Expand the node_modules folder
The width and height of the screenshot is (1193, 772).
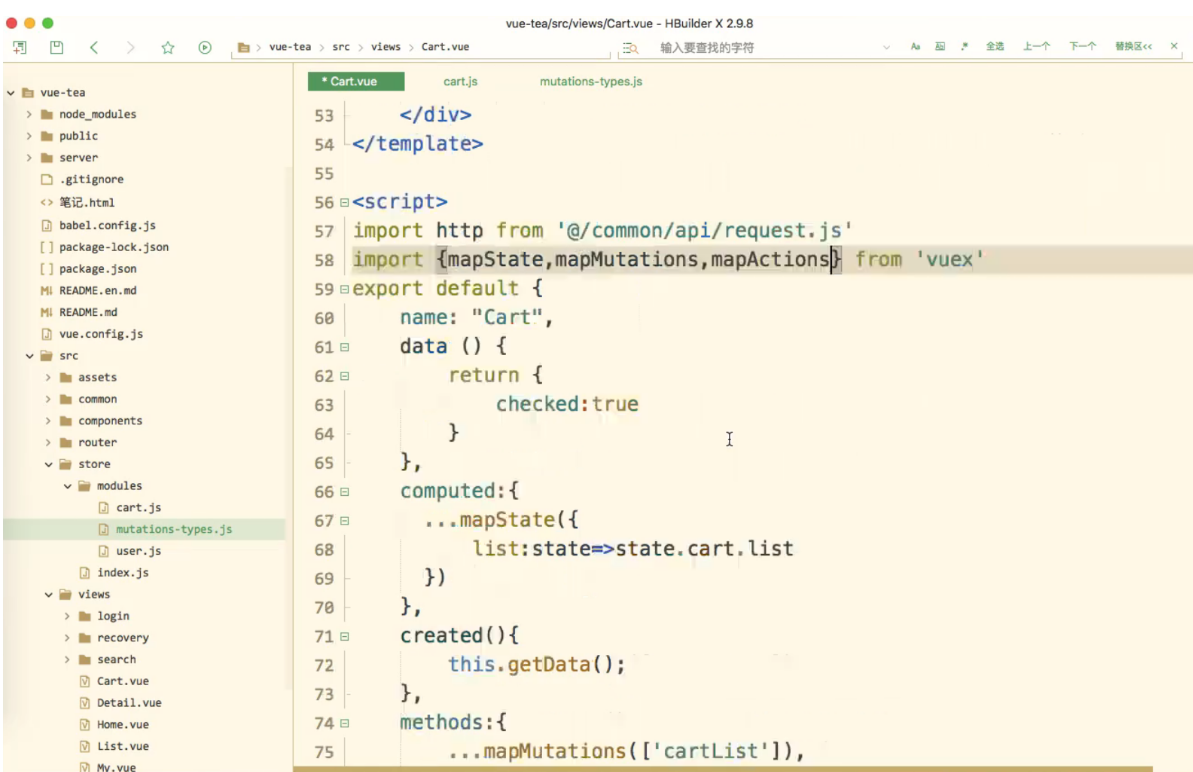(x=29, y=114)
